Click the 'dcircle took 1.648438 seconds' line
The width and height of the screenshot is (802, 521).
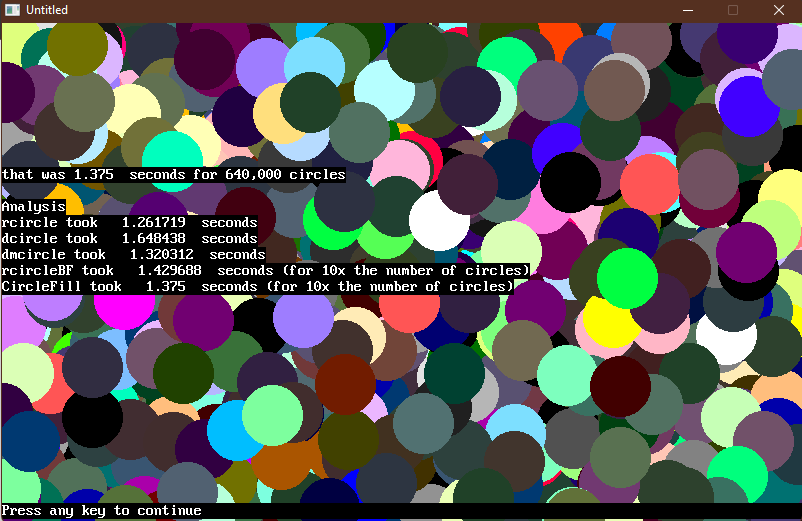pyautogui.click(x=129, y=238)
